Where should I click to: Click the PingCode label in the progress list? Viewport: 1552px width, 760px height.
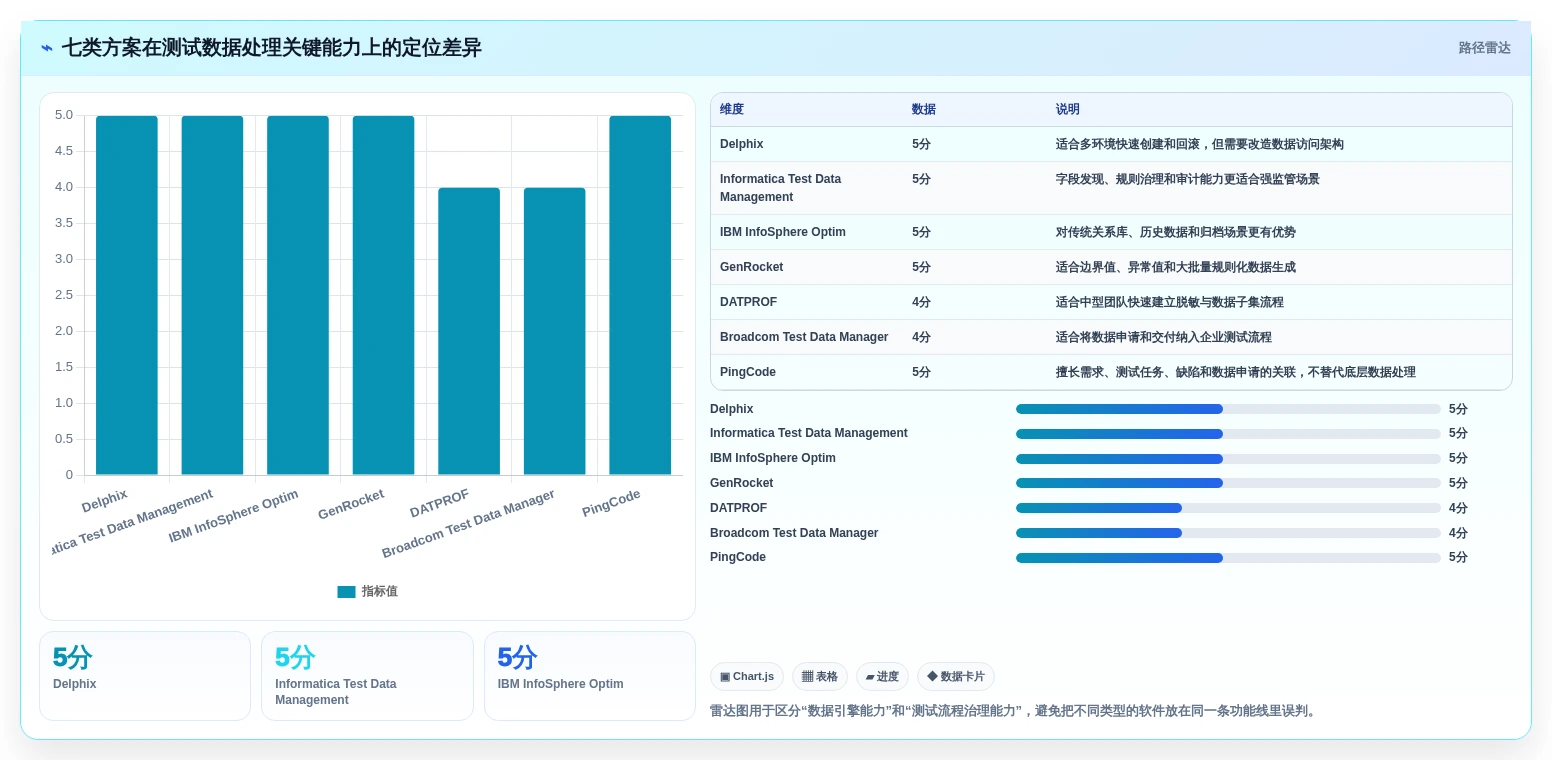click(x=738, y=557)
